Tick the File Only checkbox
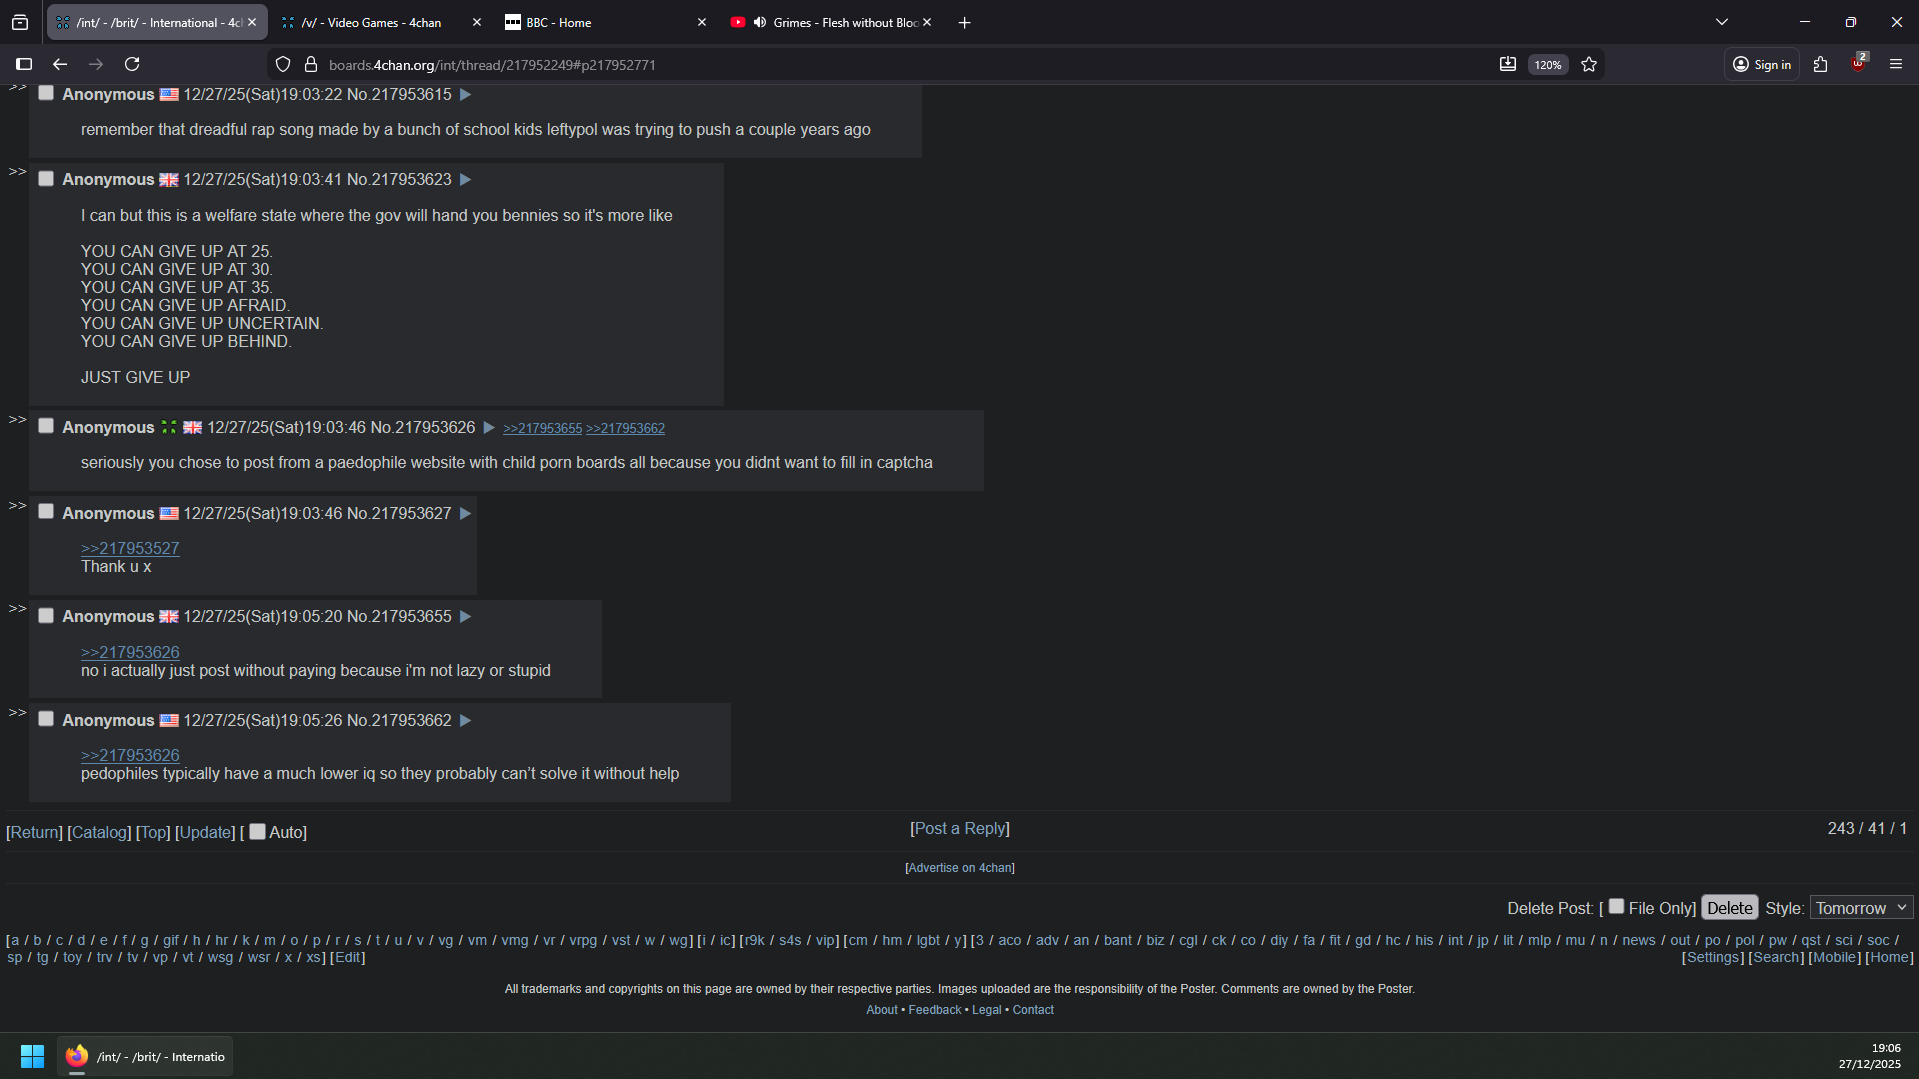Image resolution: width=1919 pixels, height=1079 pixels. tap(1616, 906)
